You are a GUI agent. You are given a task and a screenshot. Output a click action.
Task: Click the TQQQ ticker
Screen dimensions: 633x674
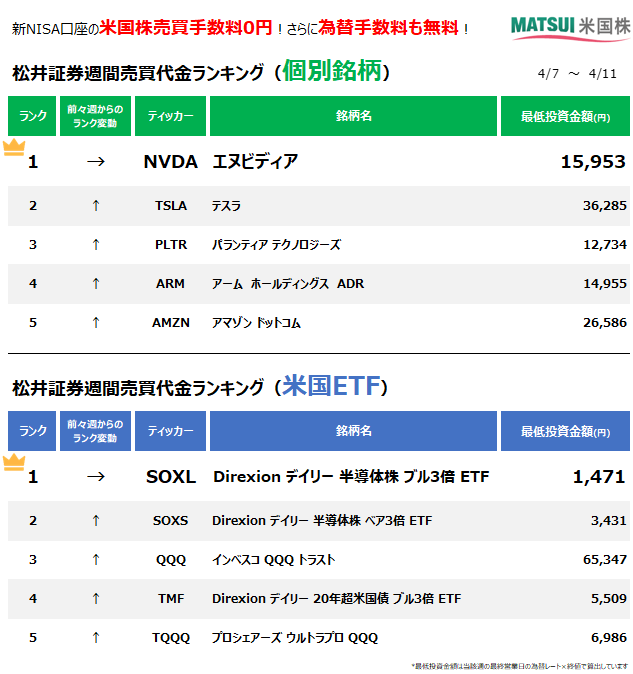(x=171, y=637)
